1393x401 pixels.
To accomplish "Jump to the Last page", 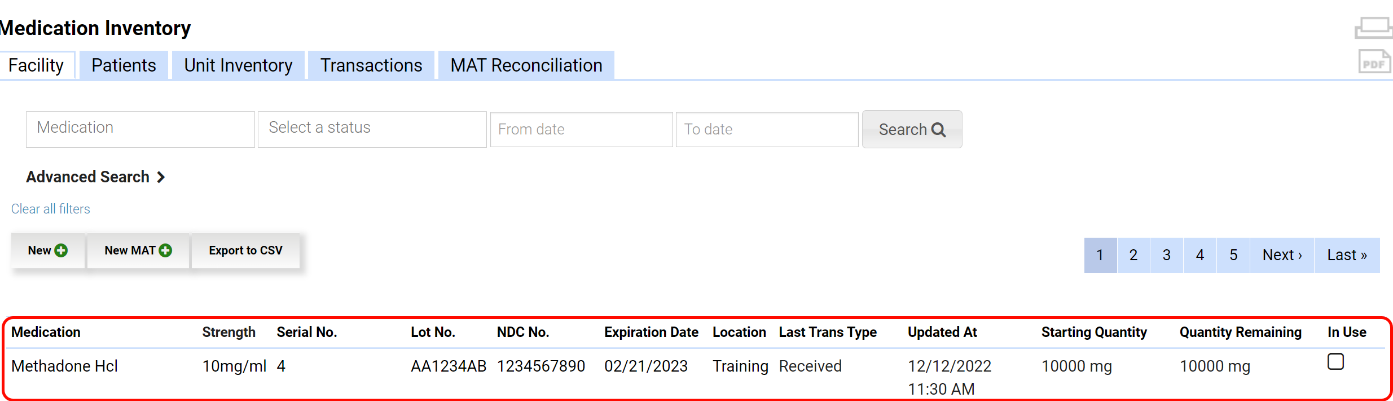I will [1346, 255].
